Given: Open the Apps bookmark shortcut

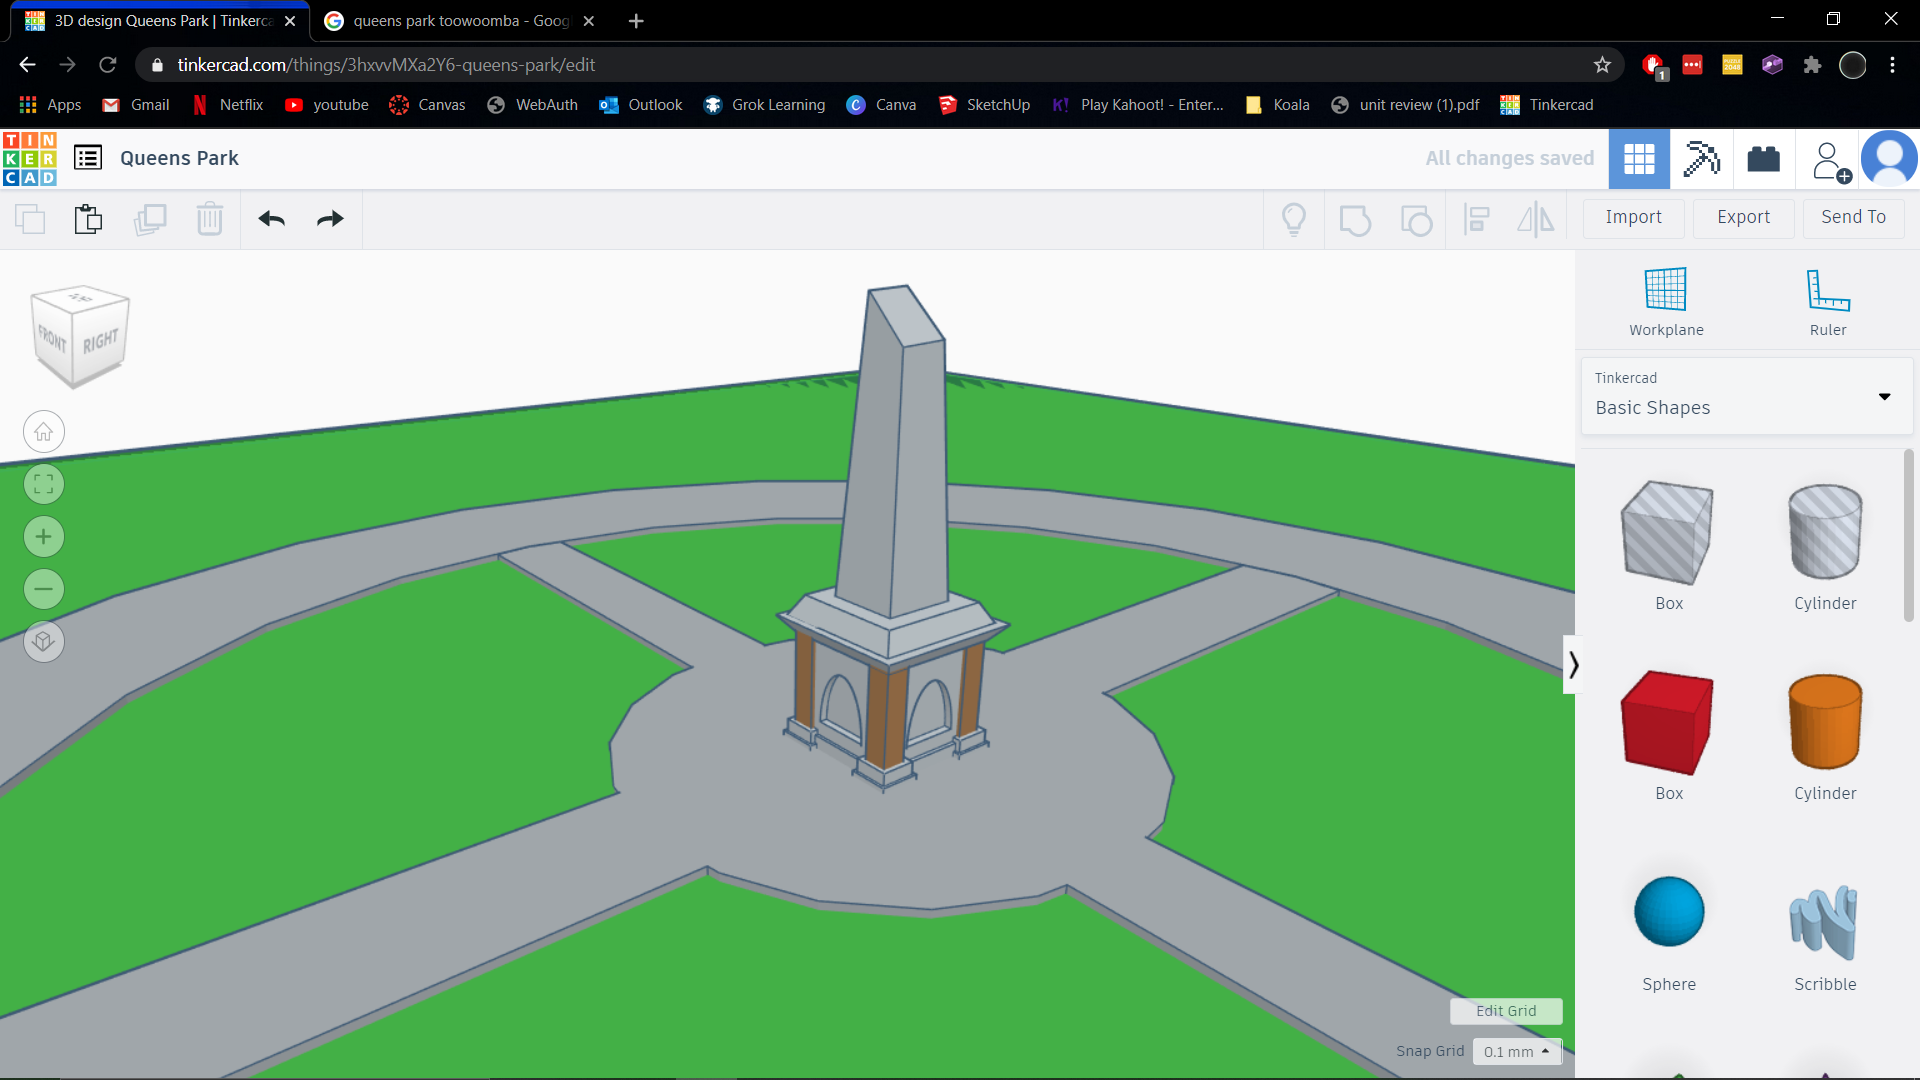Looking at the screenshot, I should pos(50,105).
